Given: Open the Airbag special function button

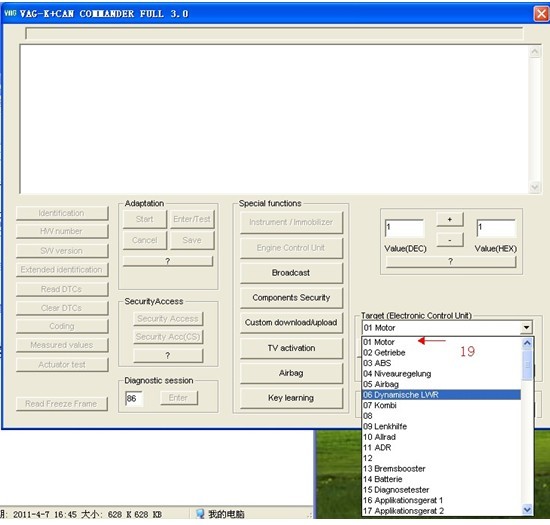Looking at the screenshot, I should 291,373.
